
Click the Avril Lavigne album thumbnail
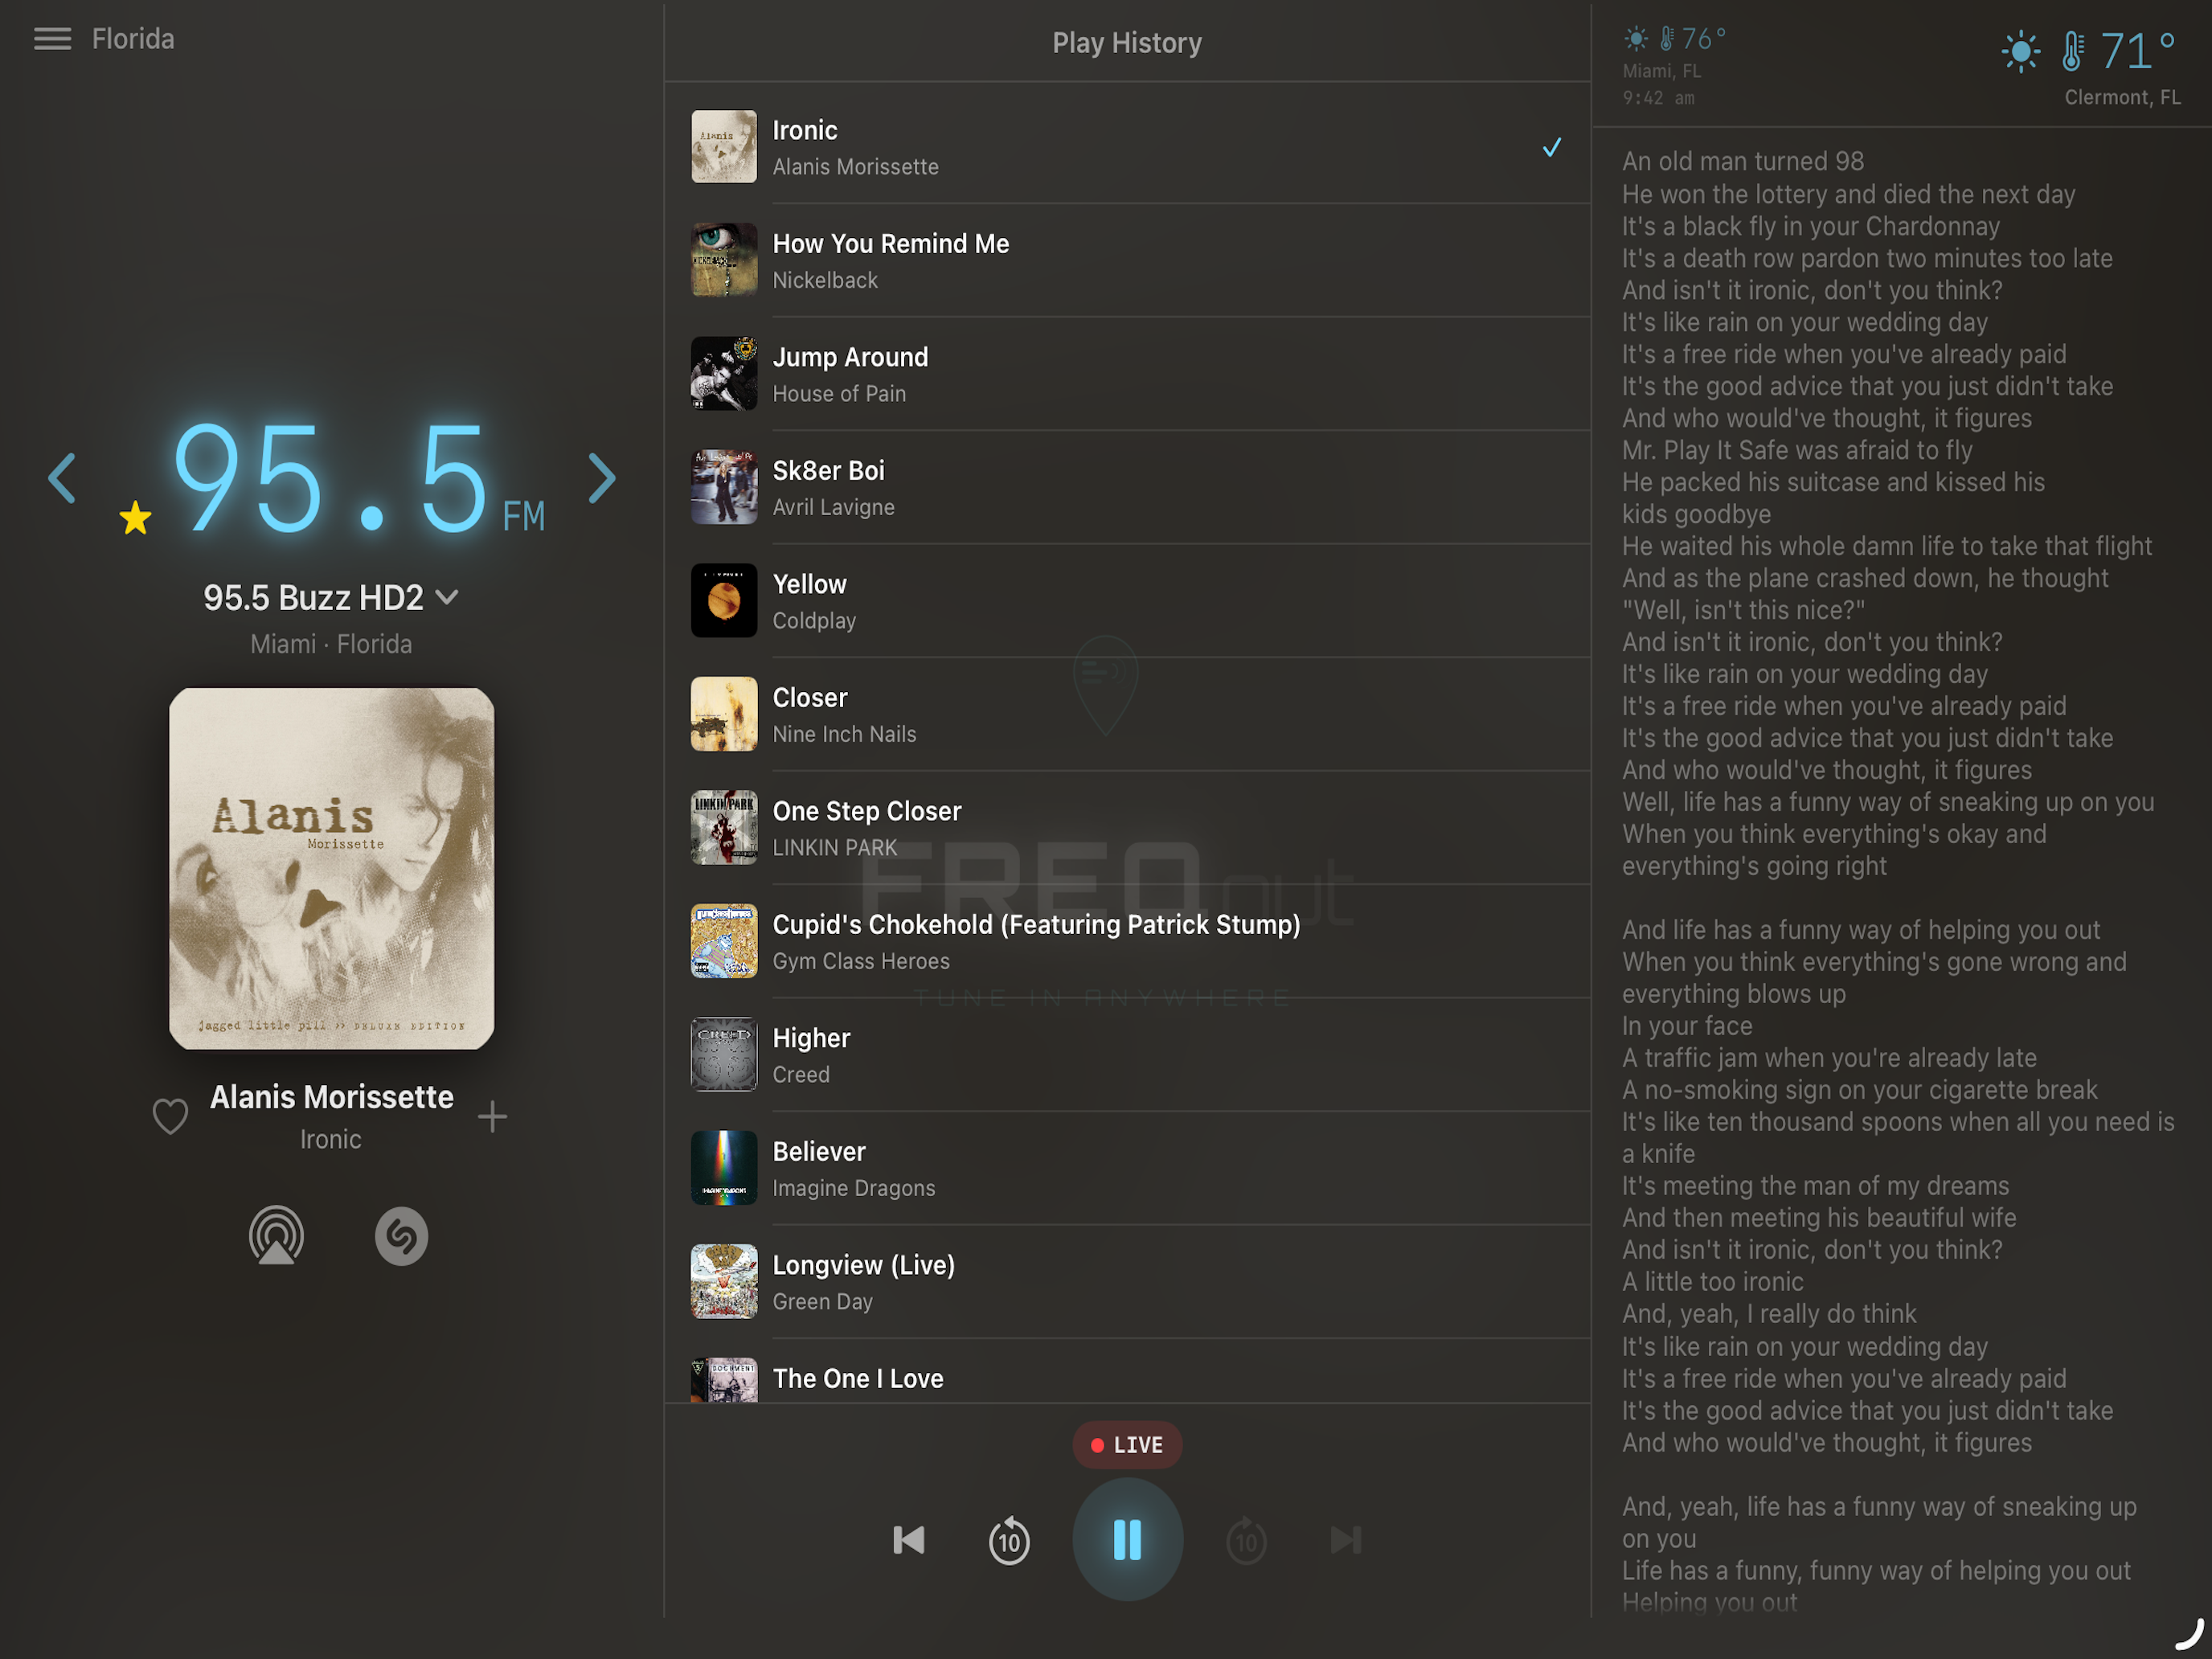coord(724,488)
